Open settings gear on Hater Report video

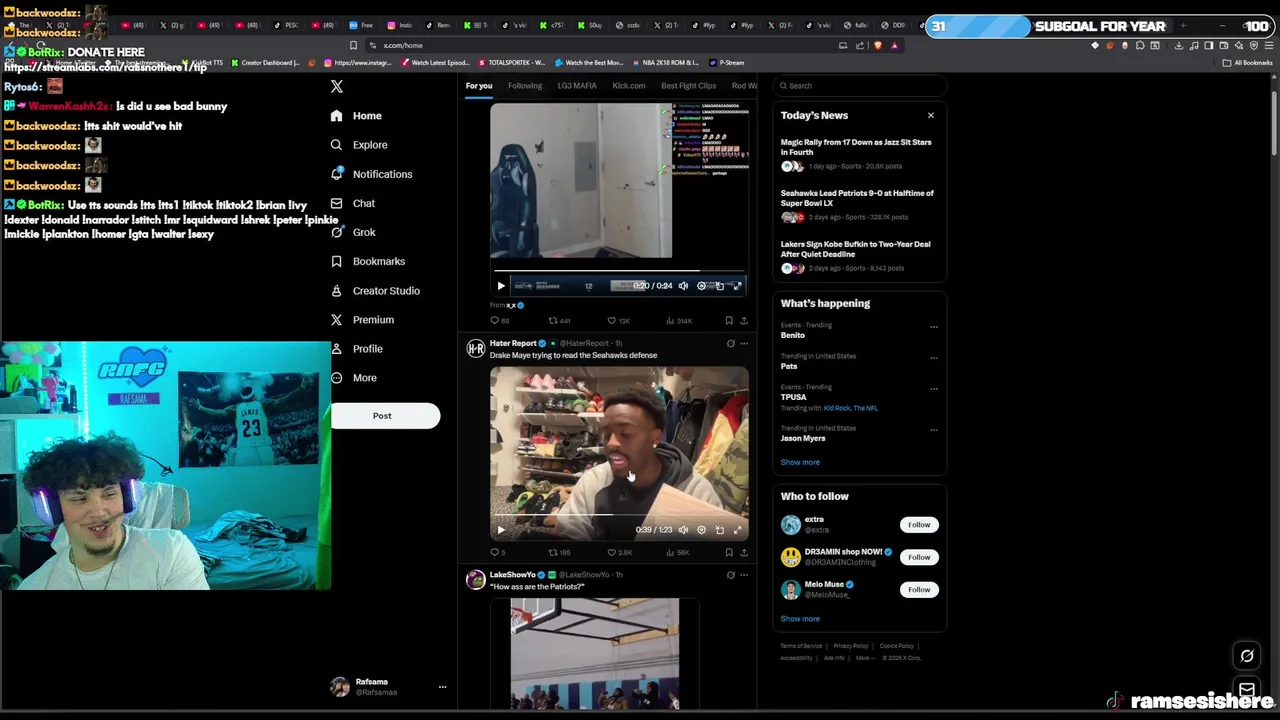coord(701,530)
